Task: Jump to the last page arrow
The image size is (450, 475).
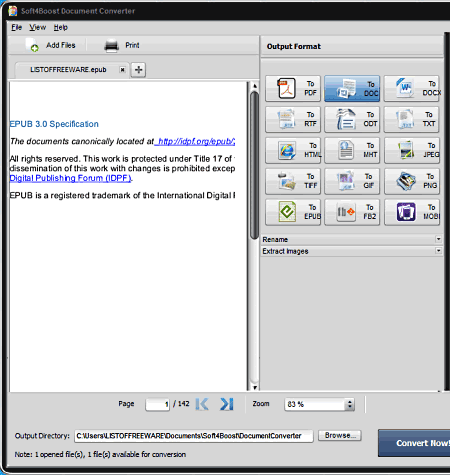Action: (227, 404)
